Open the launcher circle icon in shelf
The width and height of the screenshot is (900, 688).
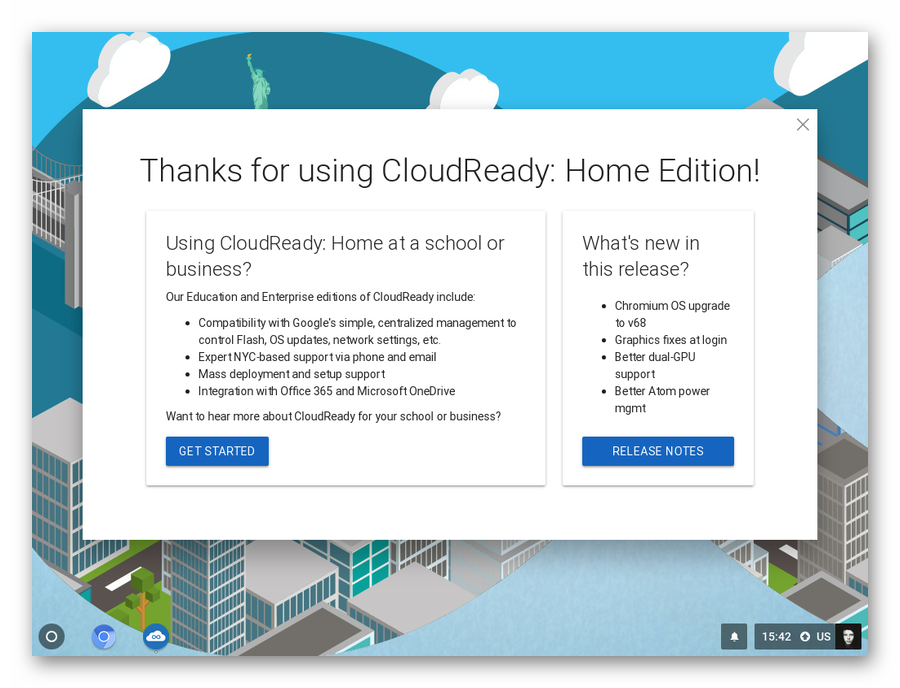click(x=52, y=636)
